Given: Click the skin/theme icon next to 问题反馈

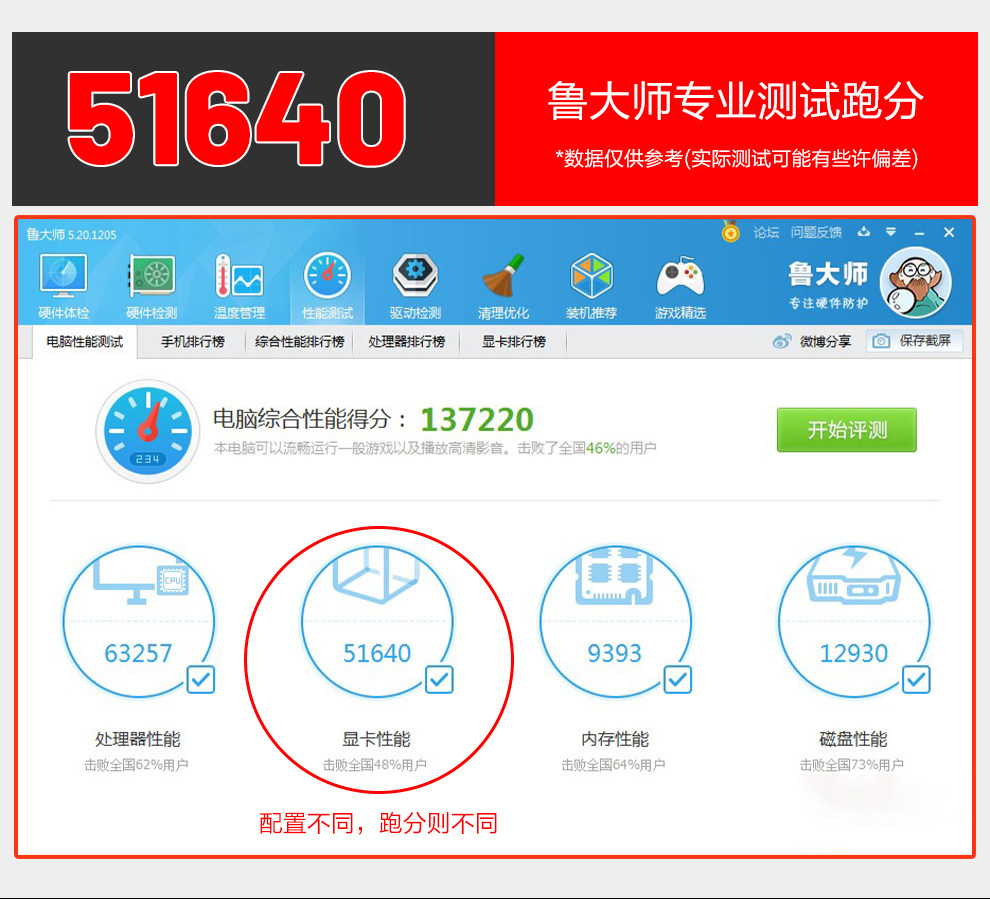Looking at the screenshot, I should pyautogui.click(x=864, y=232).
